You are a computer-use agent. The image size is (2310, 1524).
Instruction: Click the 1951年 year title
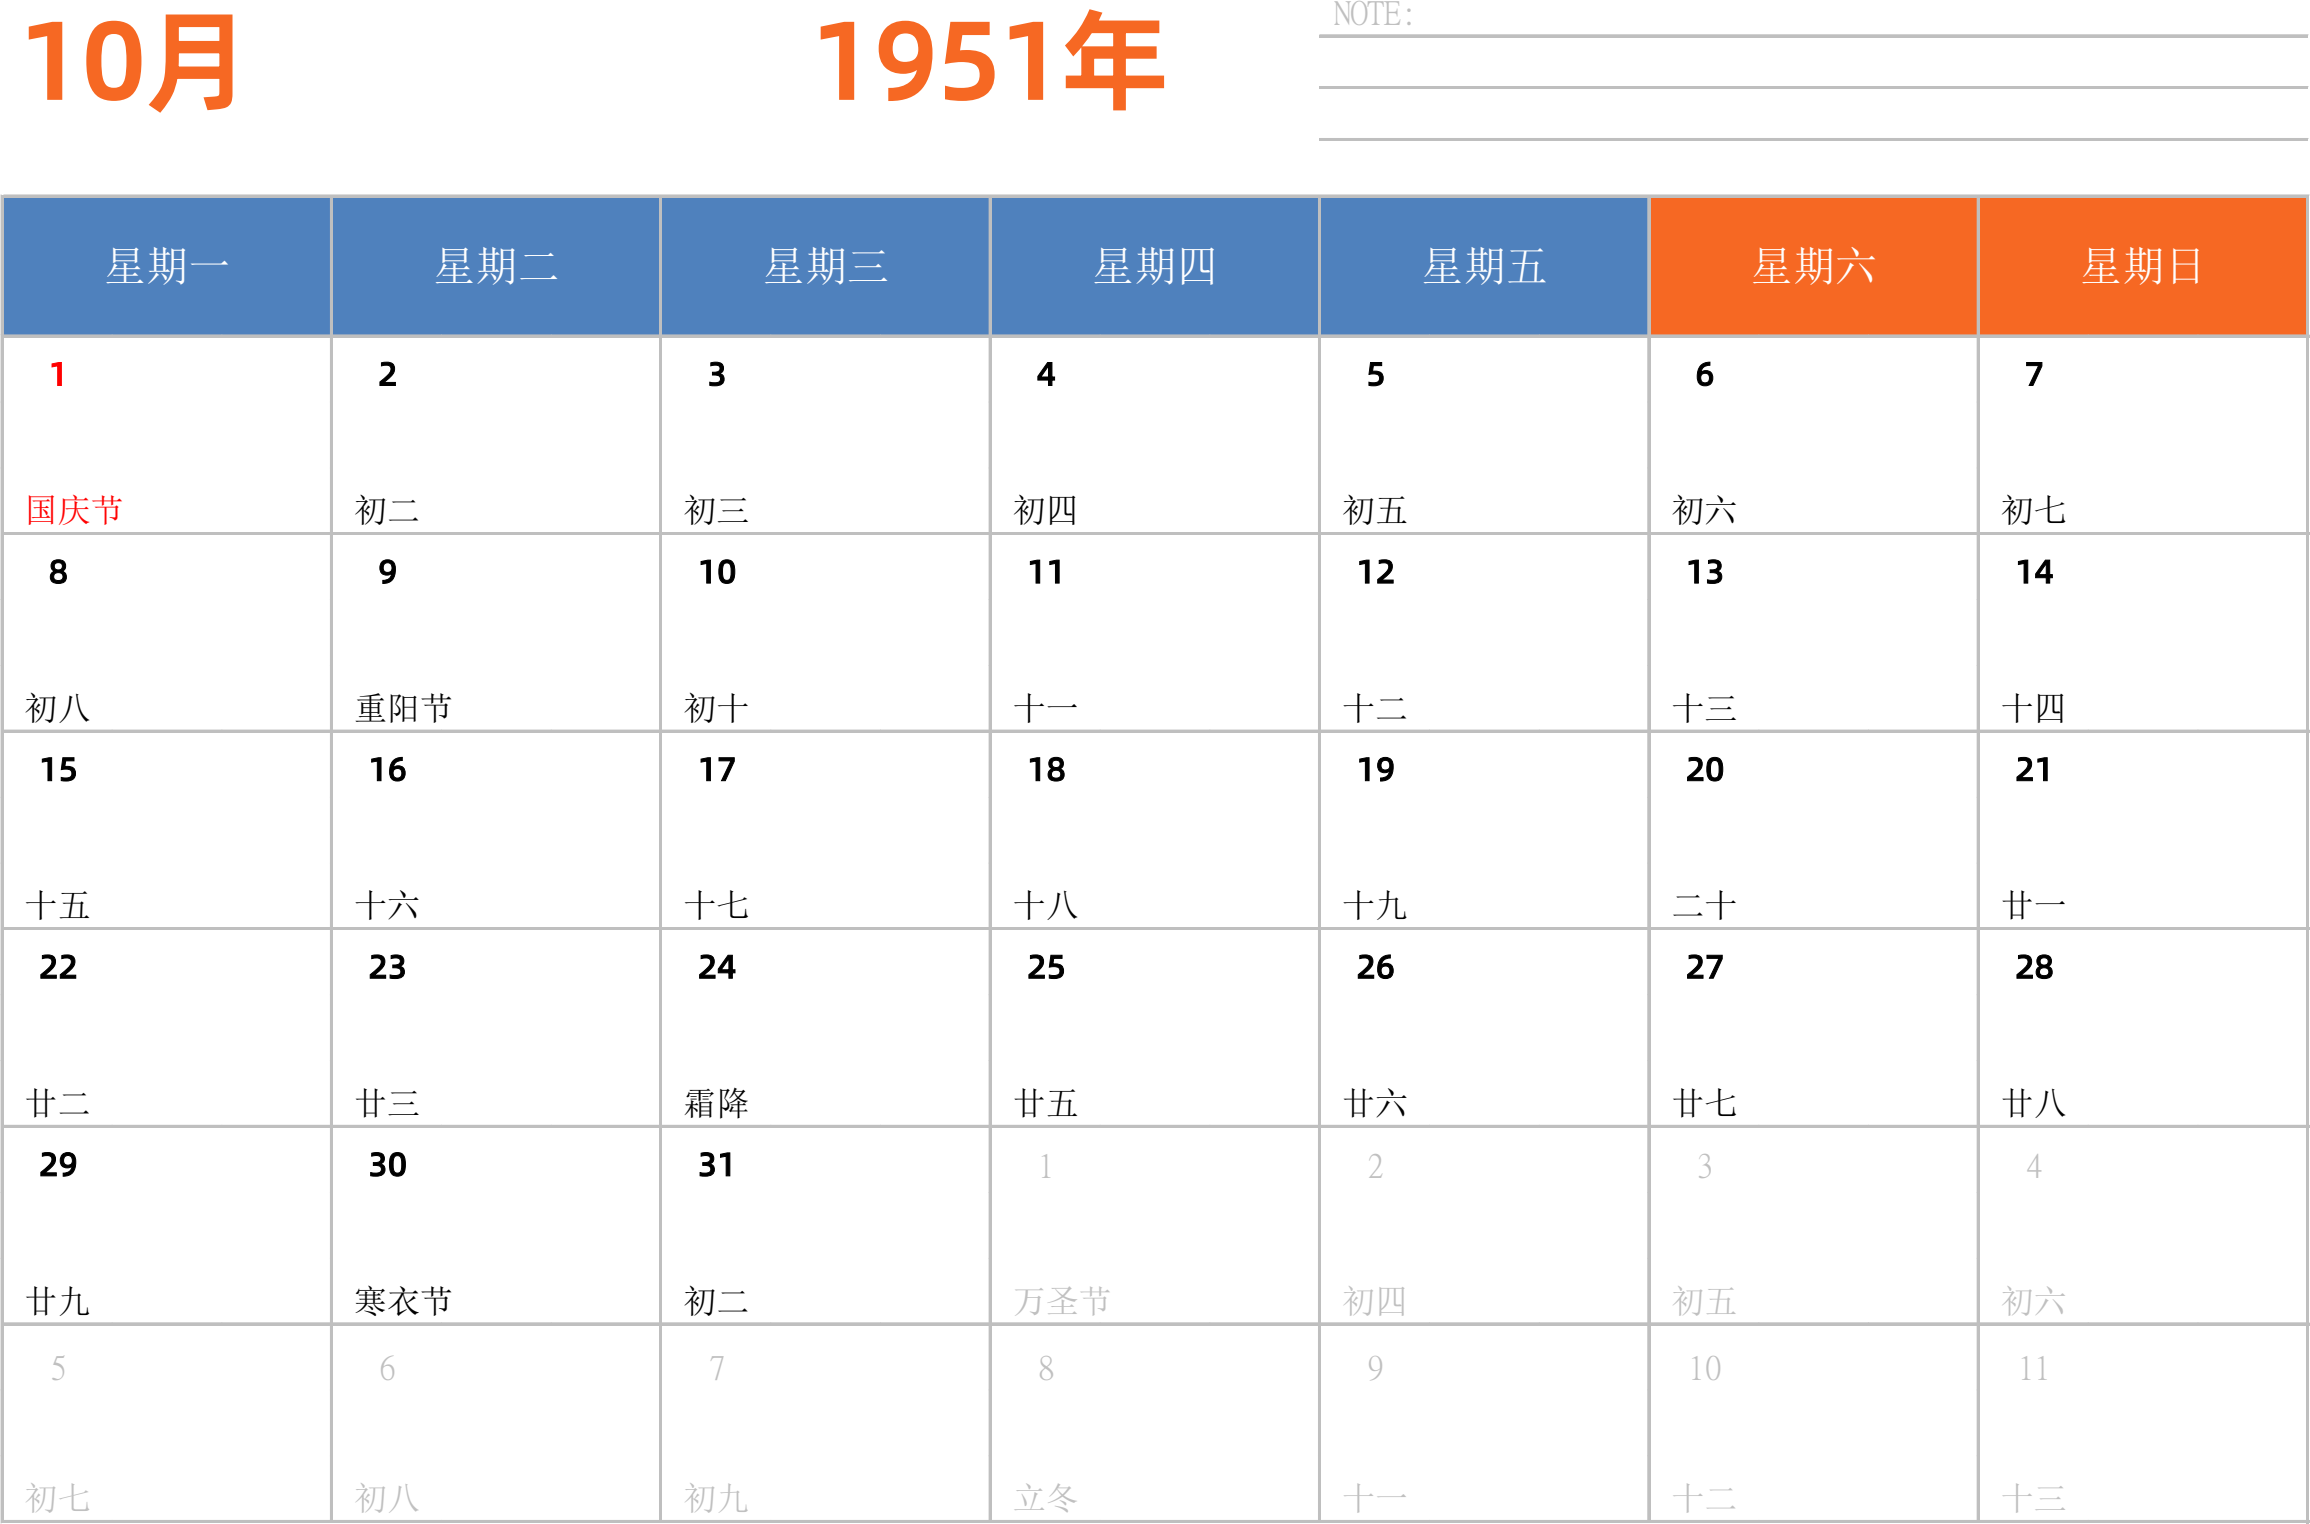point(989,62)
